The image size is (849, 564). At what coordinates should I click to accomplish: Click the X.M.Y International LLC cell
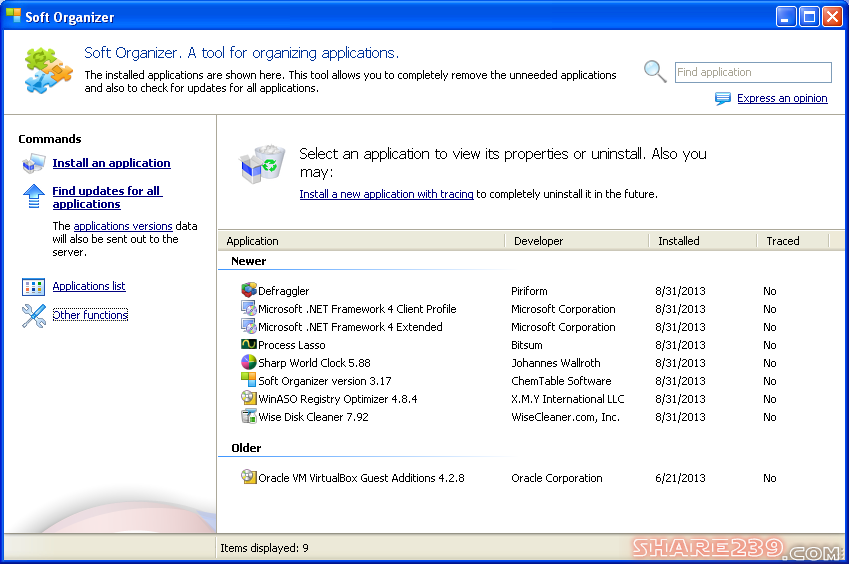coord(568,399)
